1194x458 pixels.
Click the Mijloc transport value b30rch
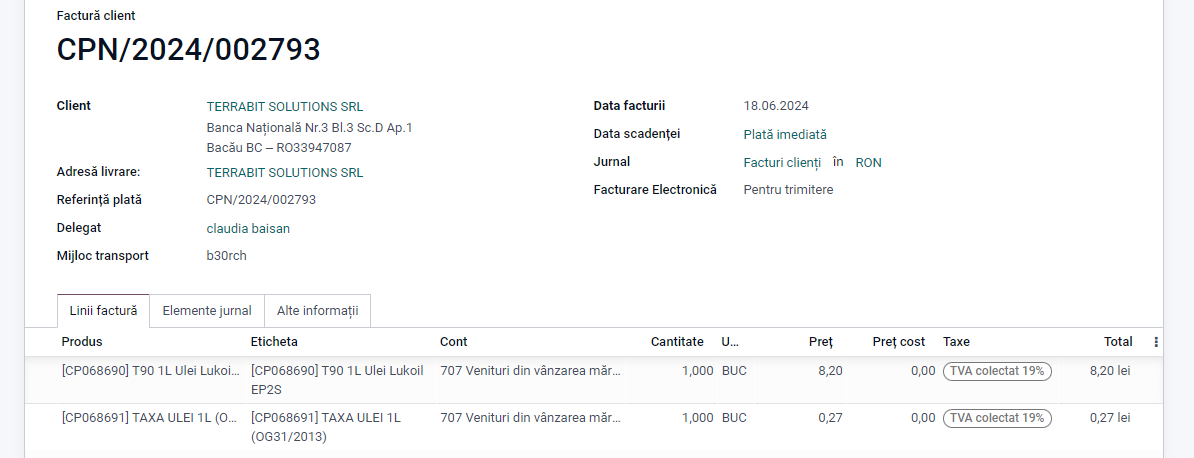pyautogui.click(x=226, y=255)
